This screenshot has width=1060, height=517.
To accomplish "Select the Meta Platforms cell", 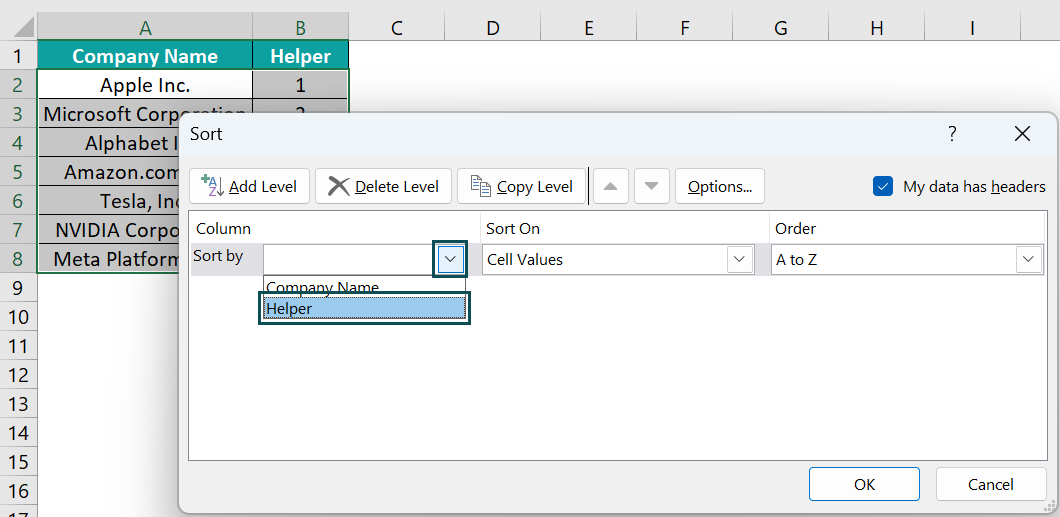I will (107, 259).
